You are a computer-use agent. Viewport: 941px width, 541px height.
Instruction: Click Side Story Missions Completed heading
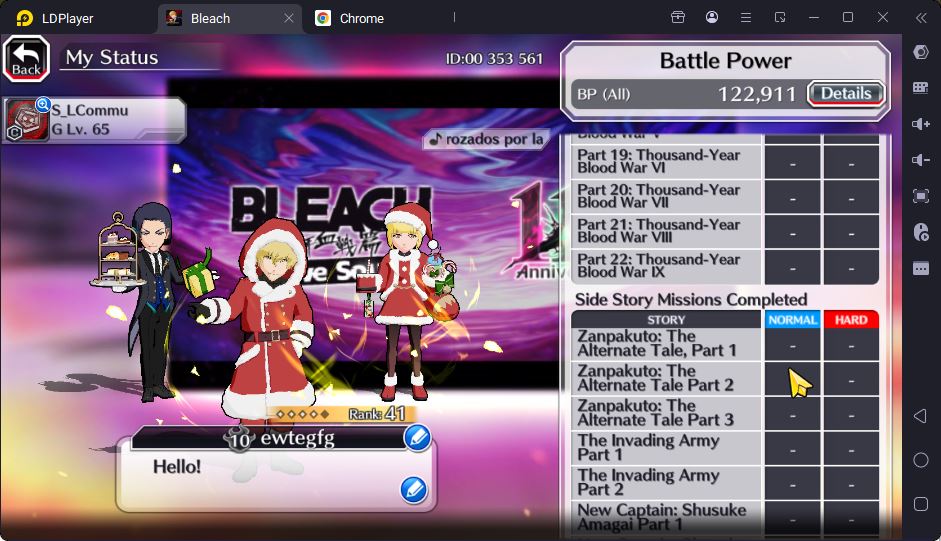[x=691, y=299]
